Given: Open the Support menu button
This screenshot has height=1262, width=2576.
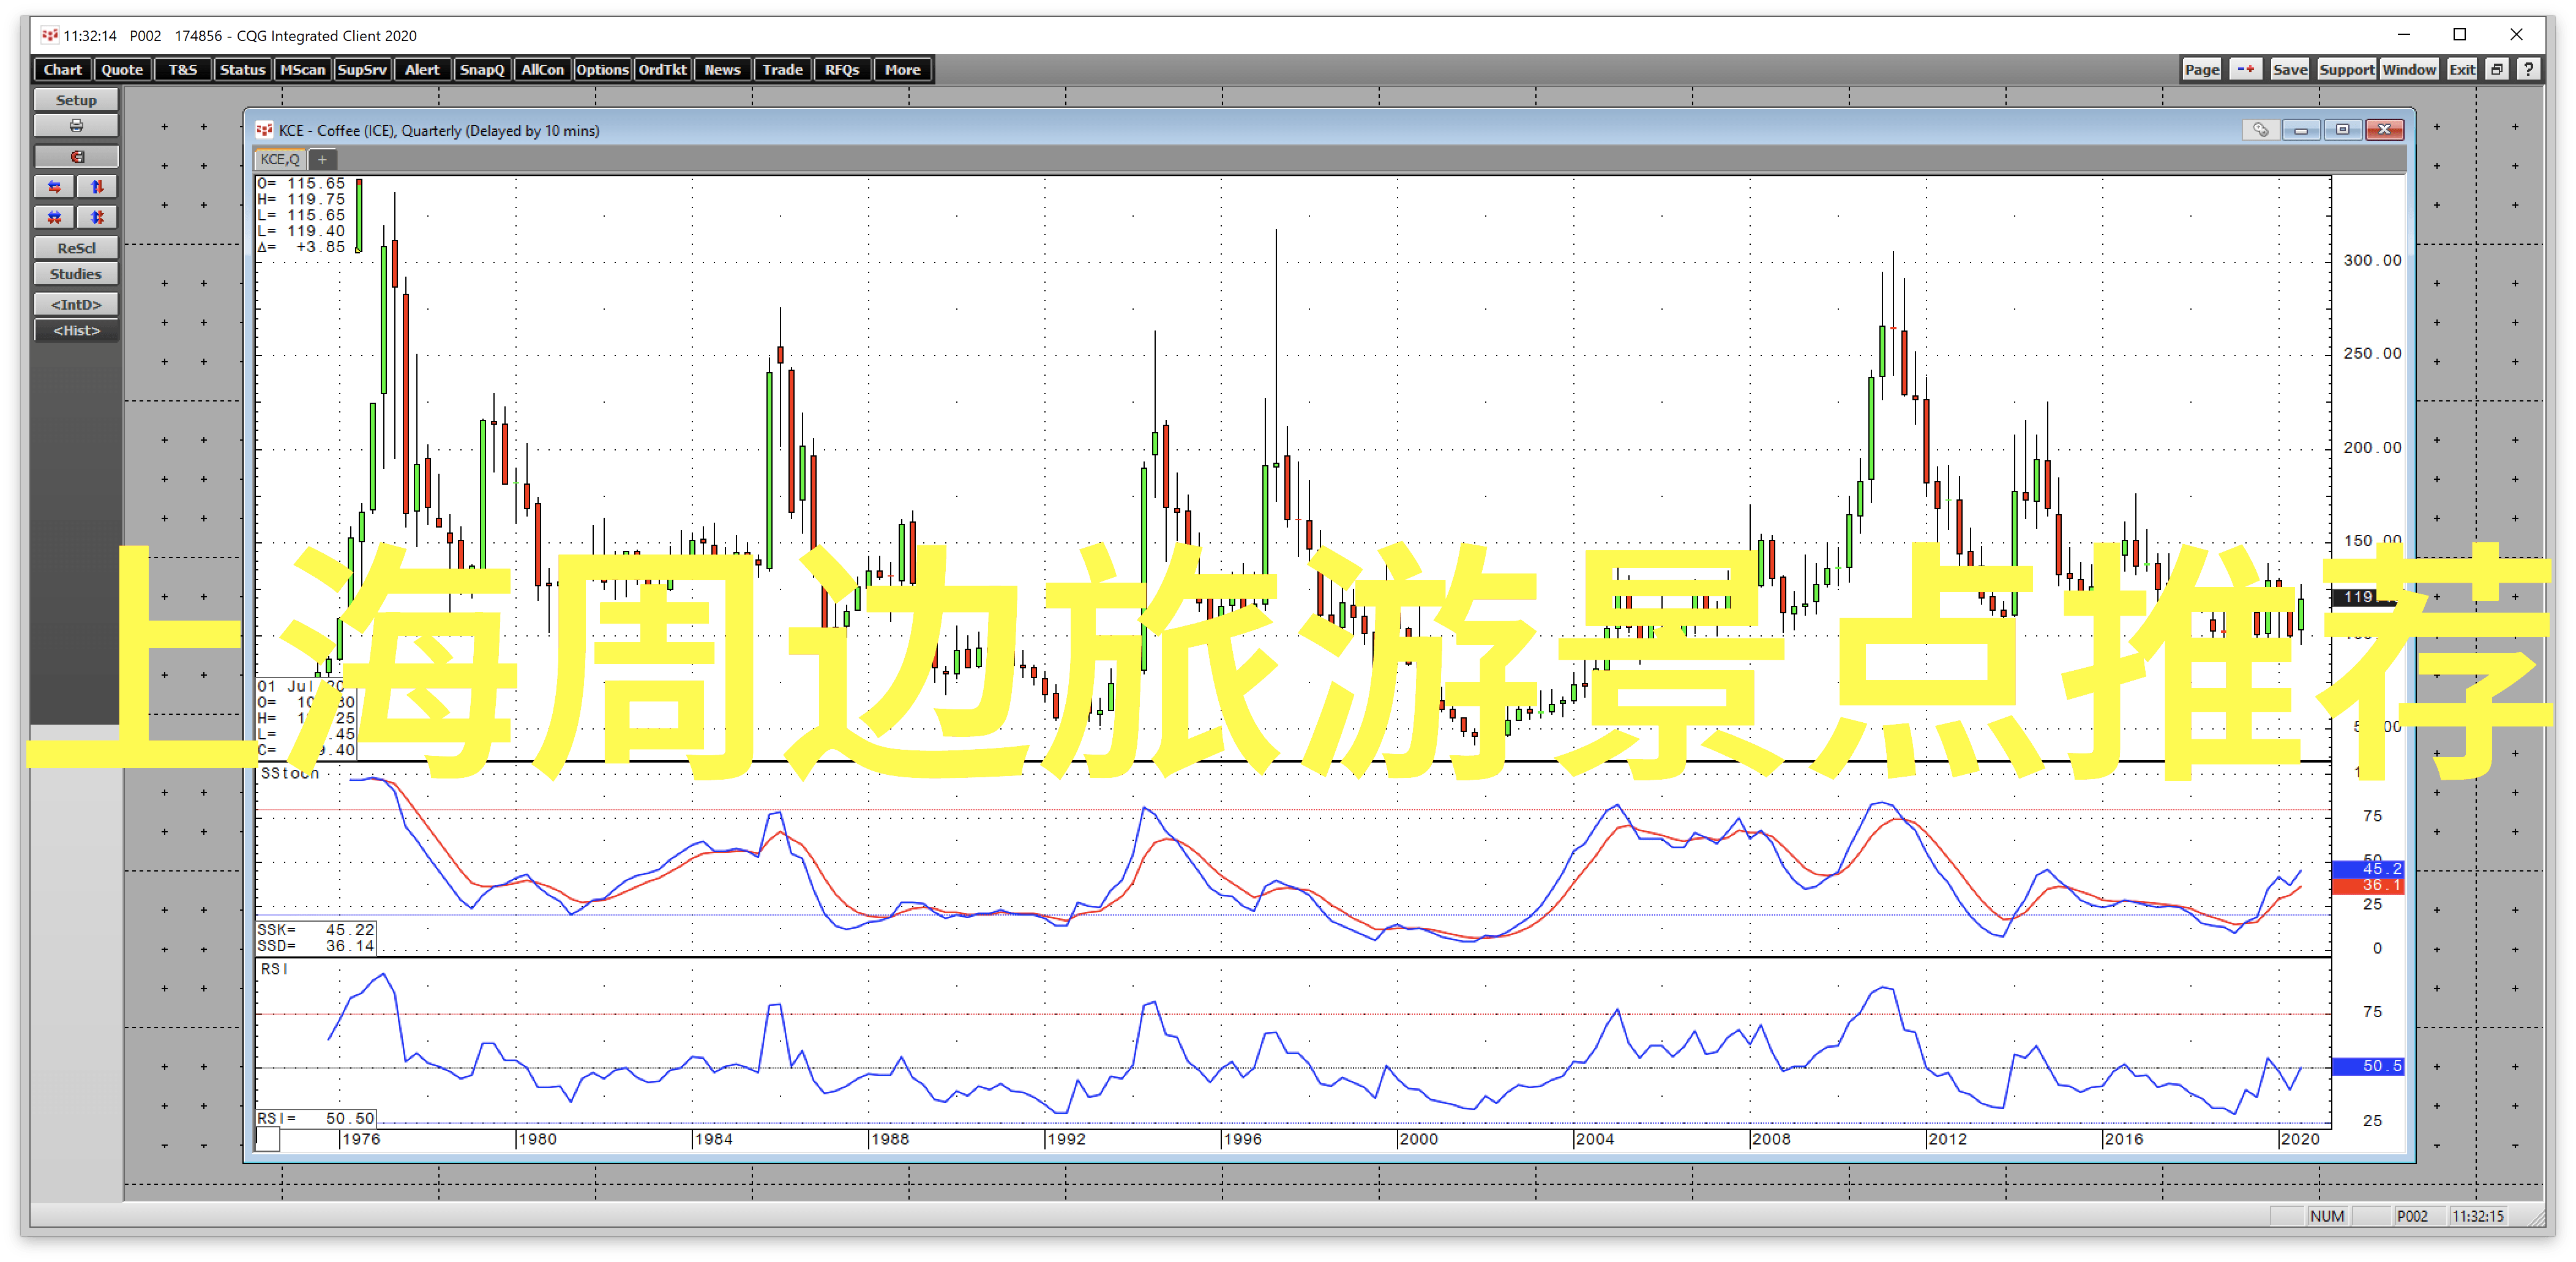Looking at the screenshot, I should (x=2346, y=69).
